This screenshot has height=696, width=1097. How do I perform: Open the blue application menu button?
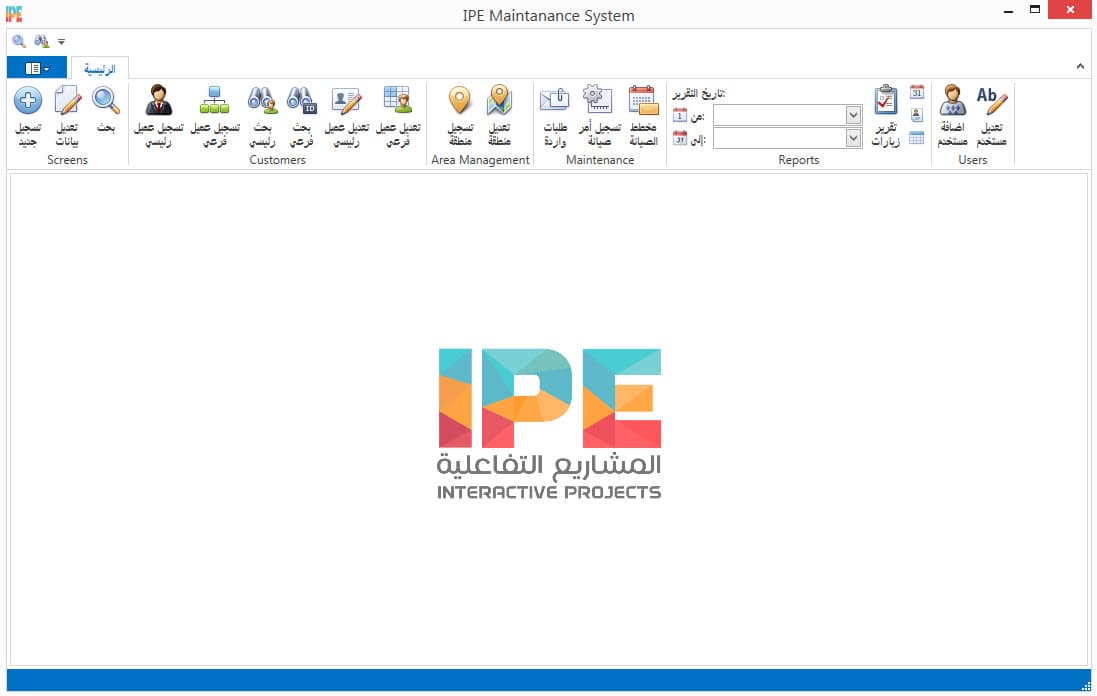[x=37, y=68]
